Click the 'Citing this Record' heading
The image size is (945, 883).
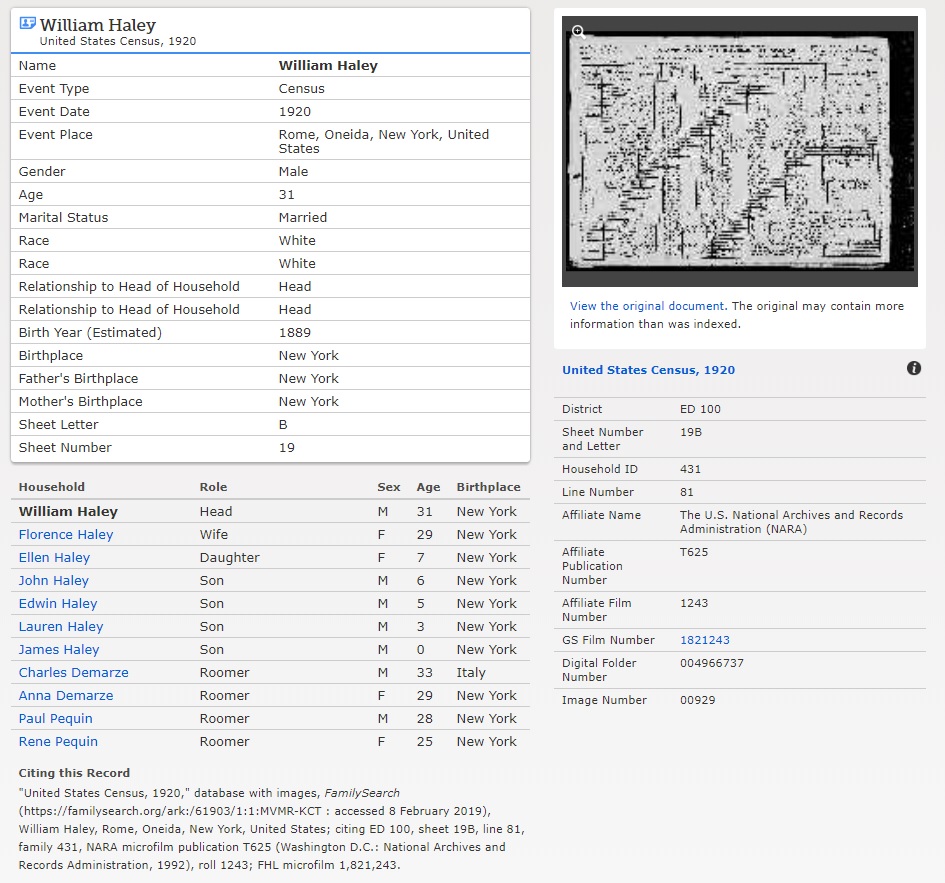point(74,773)
